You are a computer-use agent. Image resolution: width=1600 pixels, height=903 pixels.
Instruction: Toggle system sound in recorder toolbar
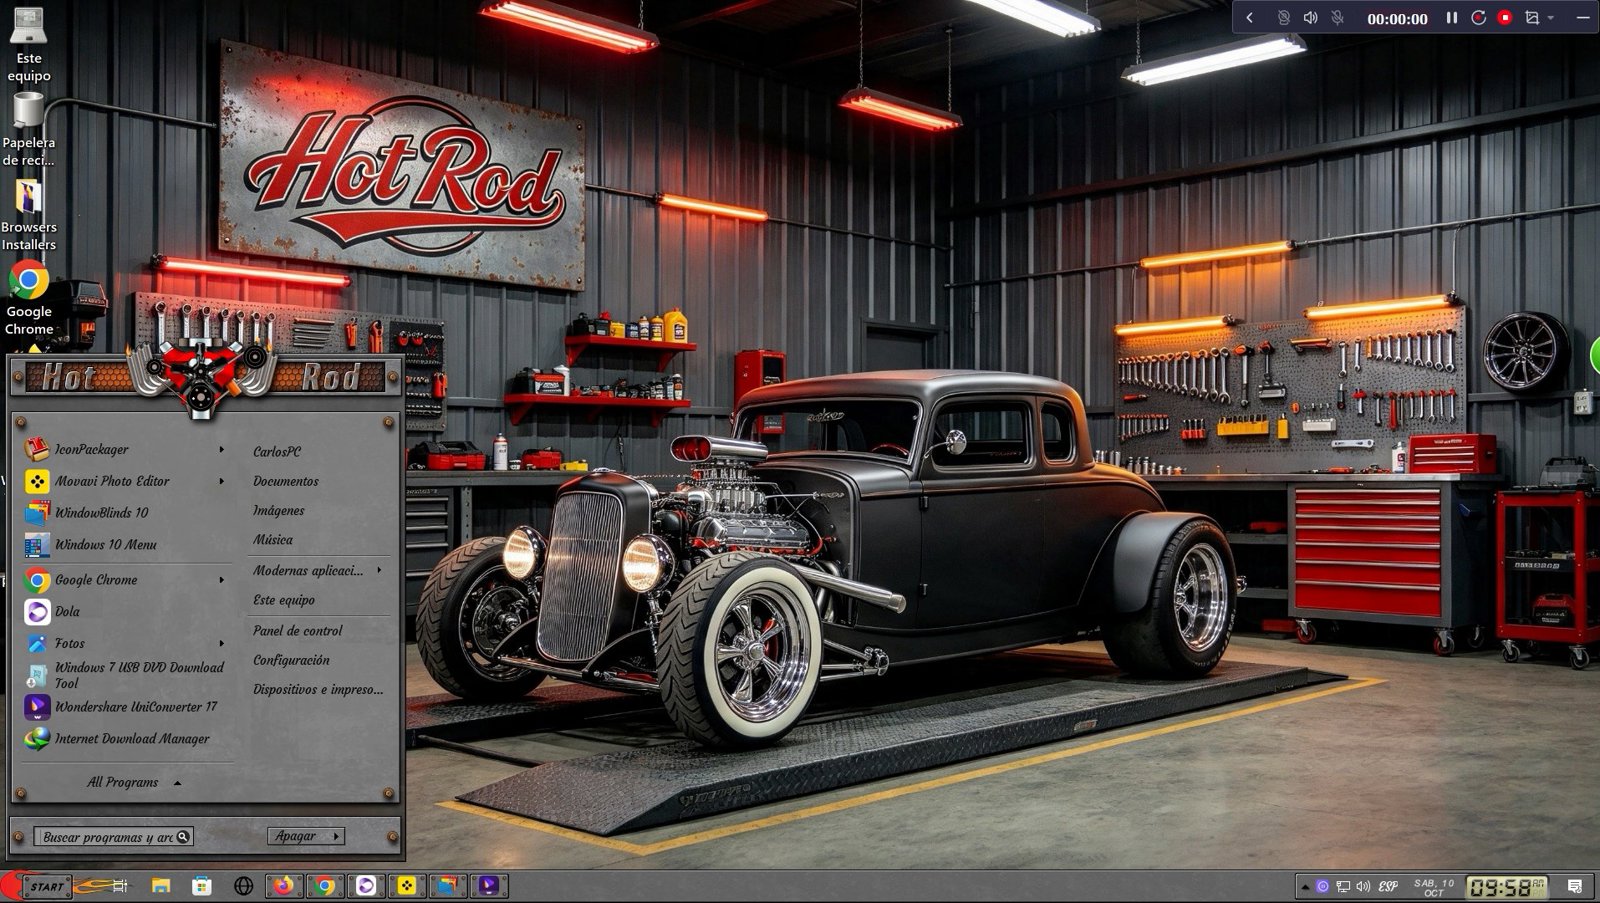1311,18
